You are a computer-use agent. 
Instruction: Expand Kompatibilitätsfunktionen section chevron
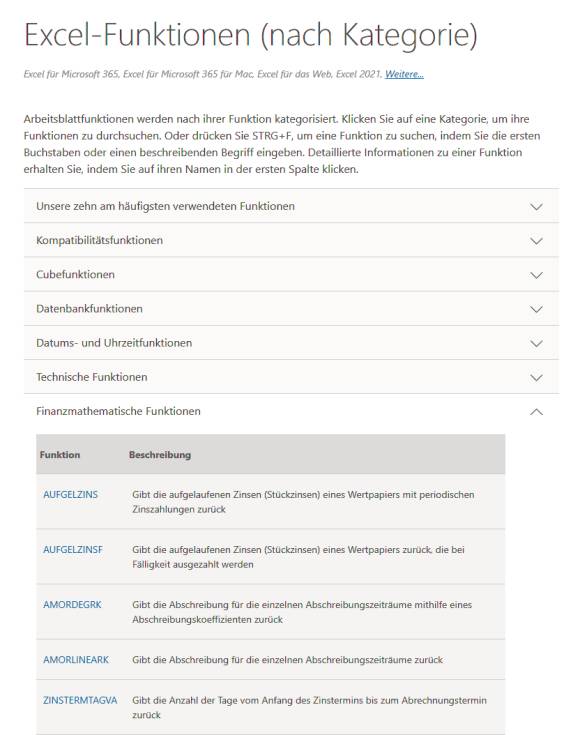[536, 241]
